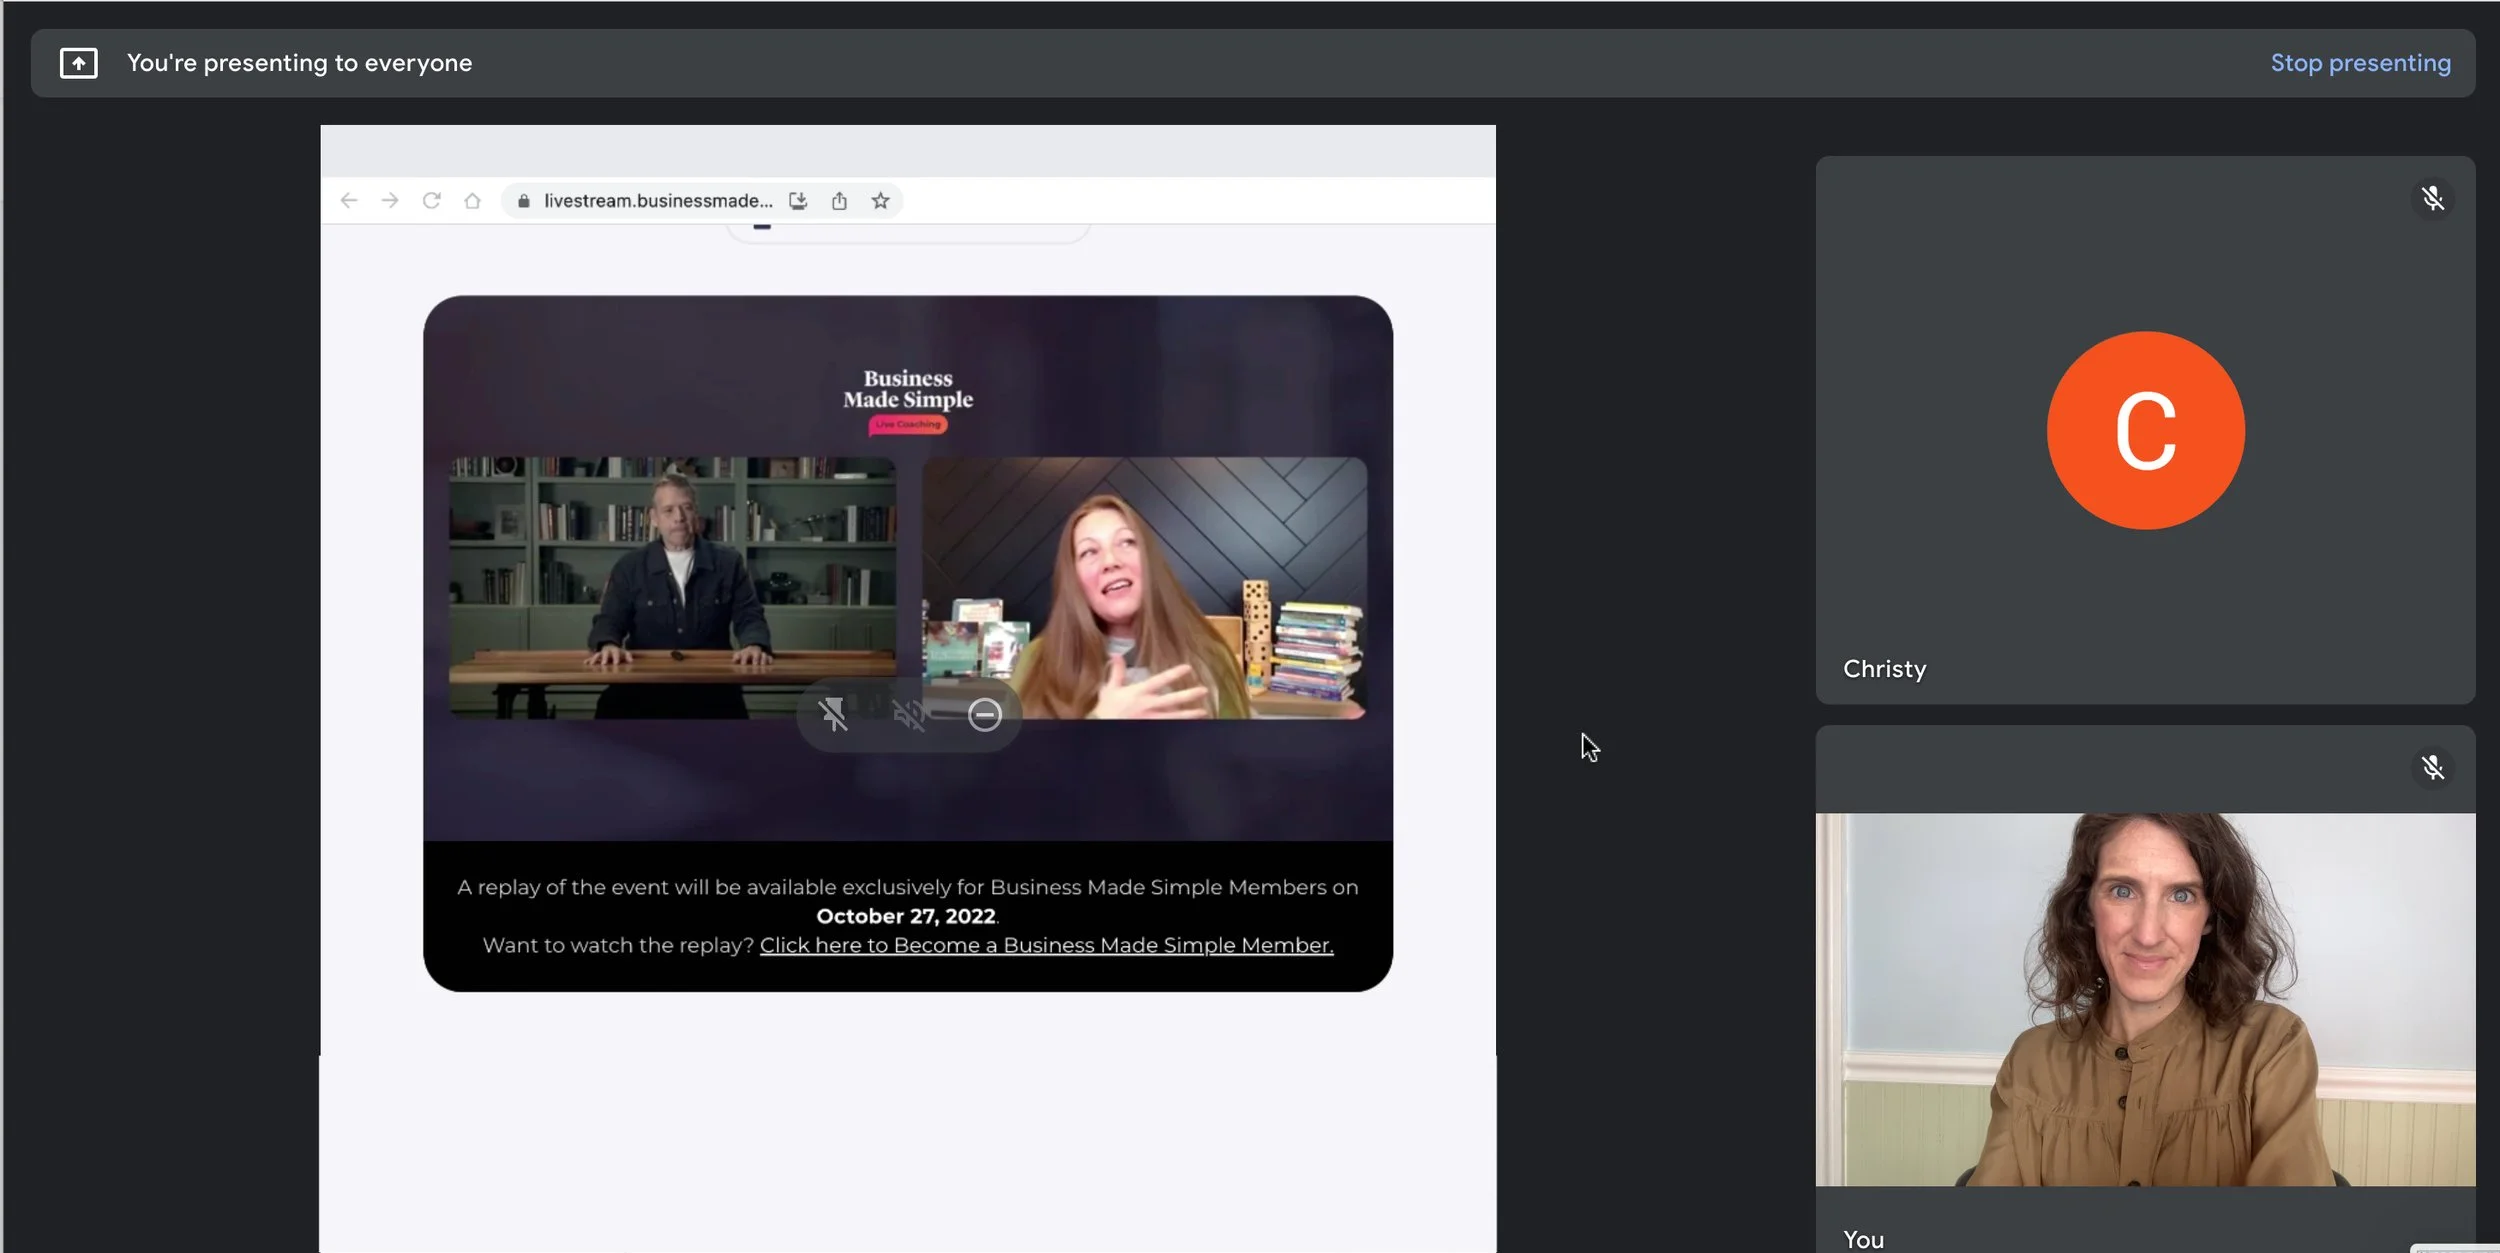Click the presenting screen-share icon
2500x1253 pixels.
(x=79, y=63)
